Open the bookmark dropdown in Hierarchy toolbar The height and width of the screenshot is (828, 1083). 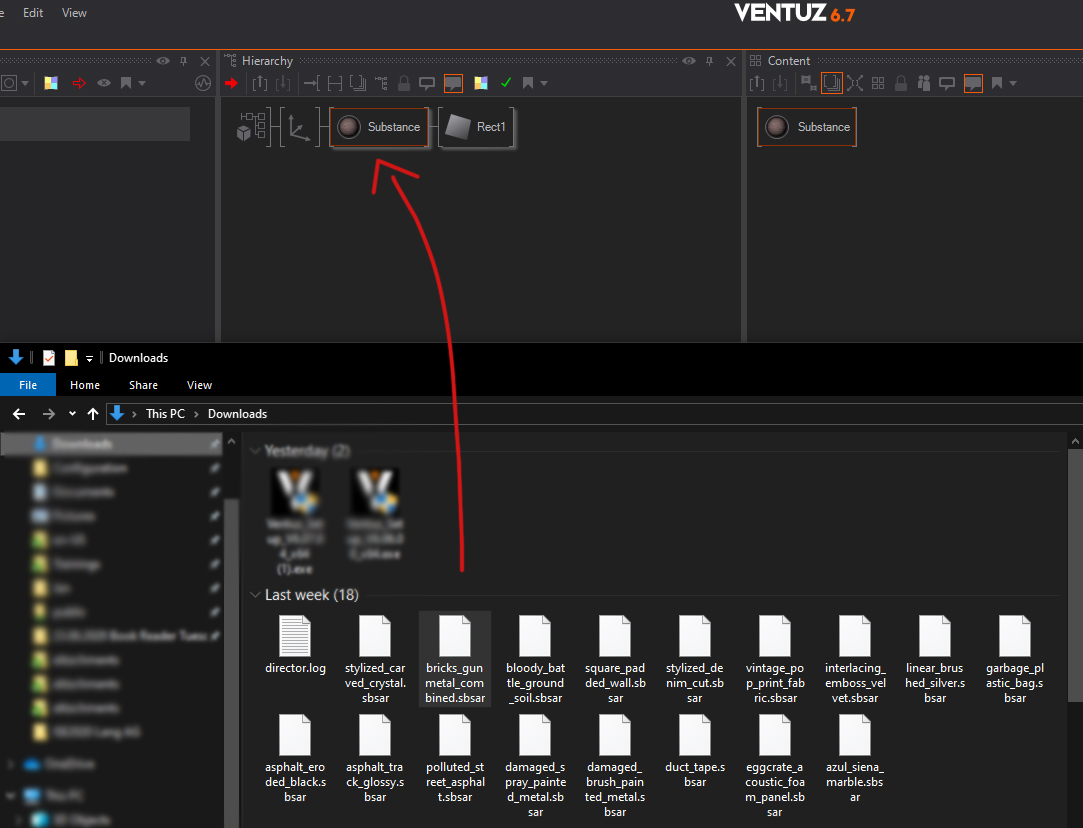(544, 83)
